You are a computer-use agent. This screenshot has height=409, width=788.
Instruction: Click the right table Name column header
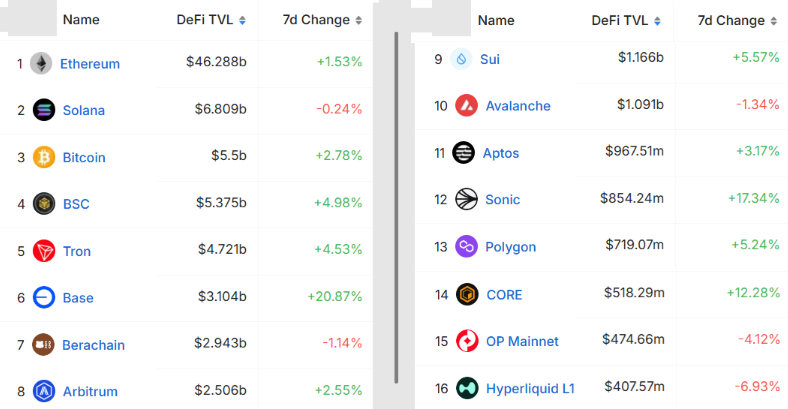[496, 20]
